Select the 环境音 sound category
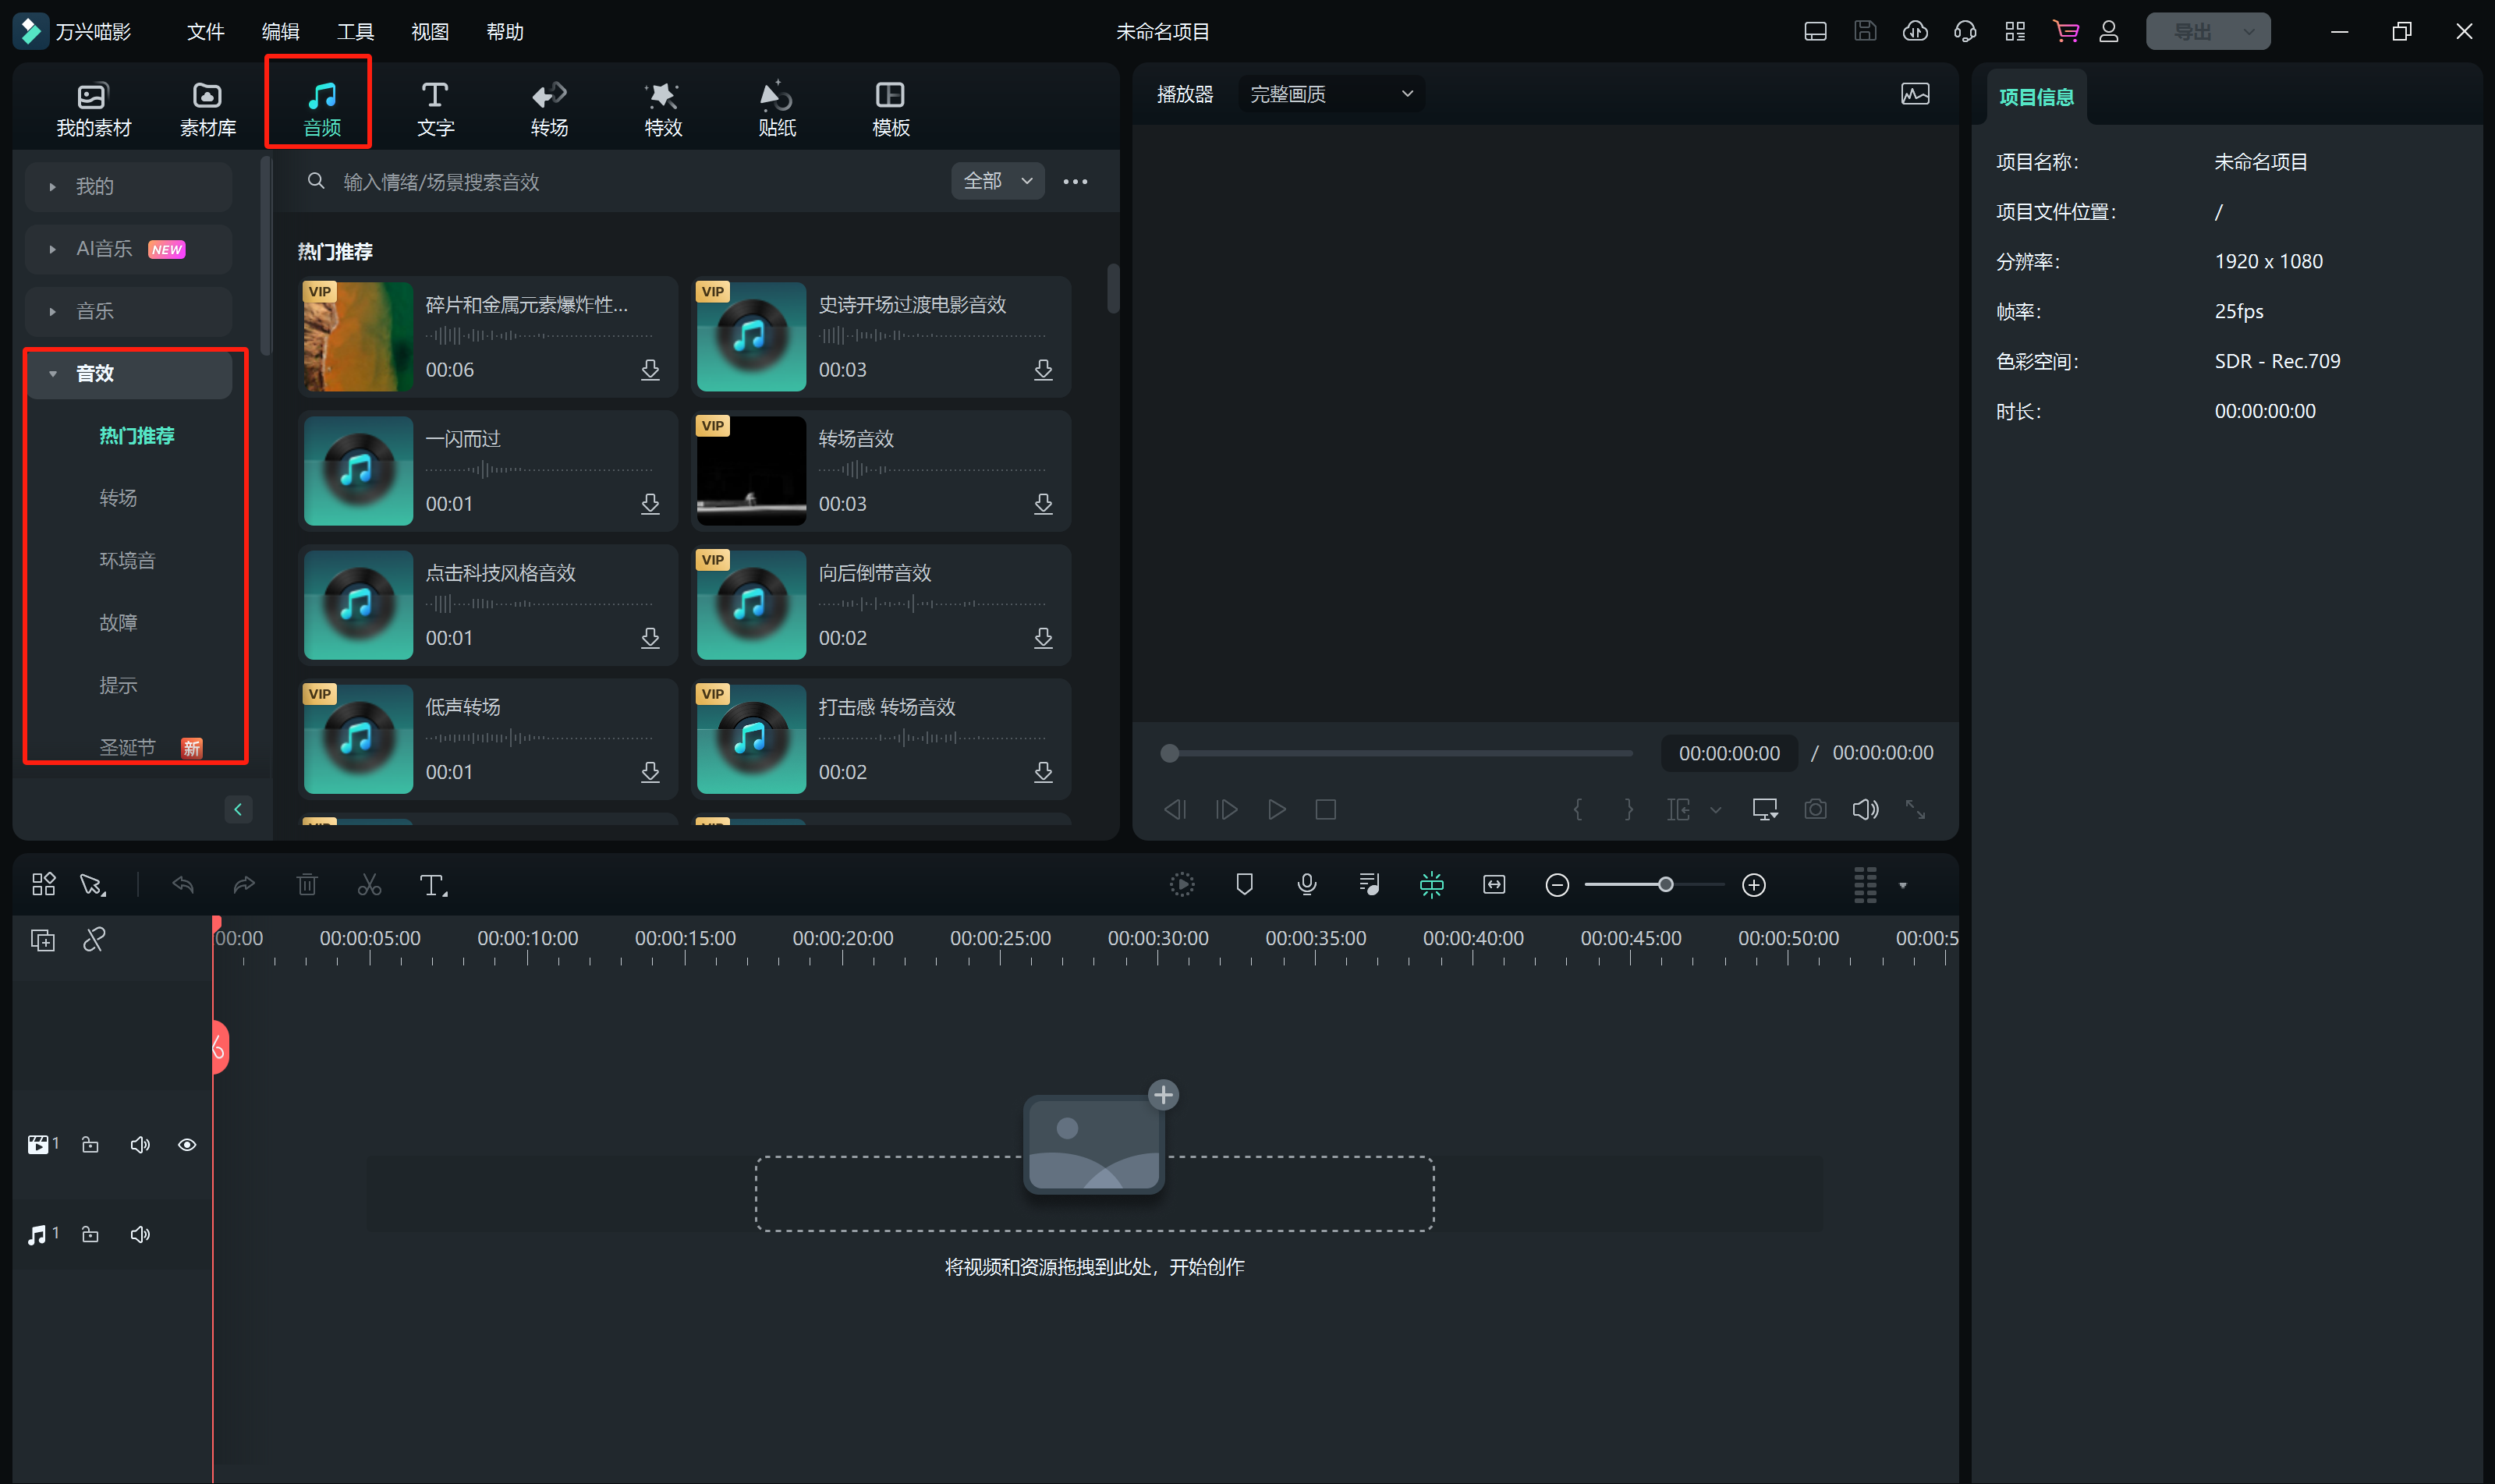The width and height of the screenshot is (2495, 1484). point(127,560)
